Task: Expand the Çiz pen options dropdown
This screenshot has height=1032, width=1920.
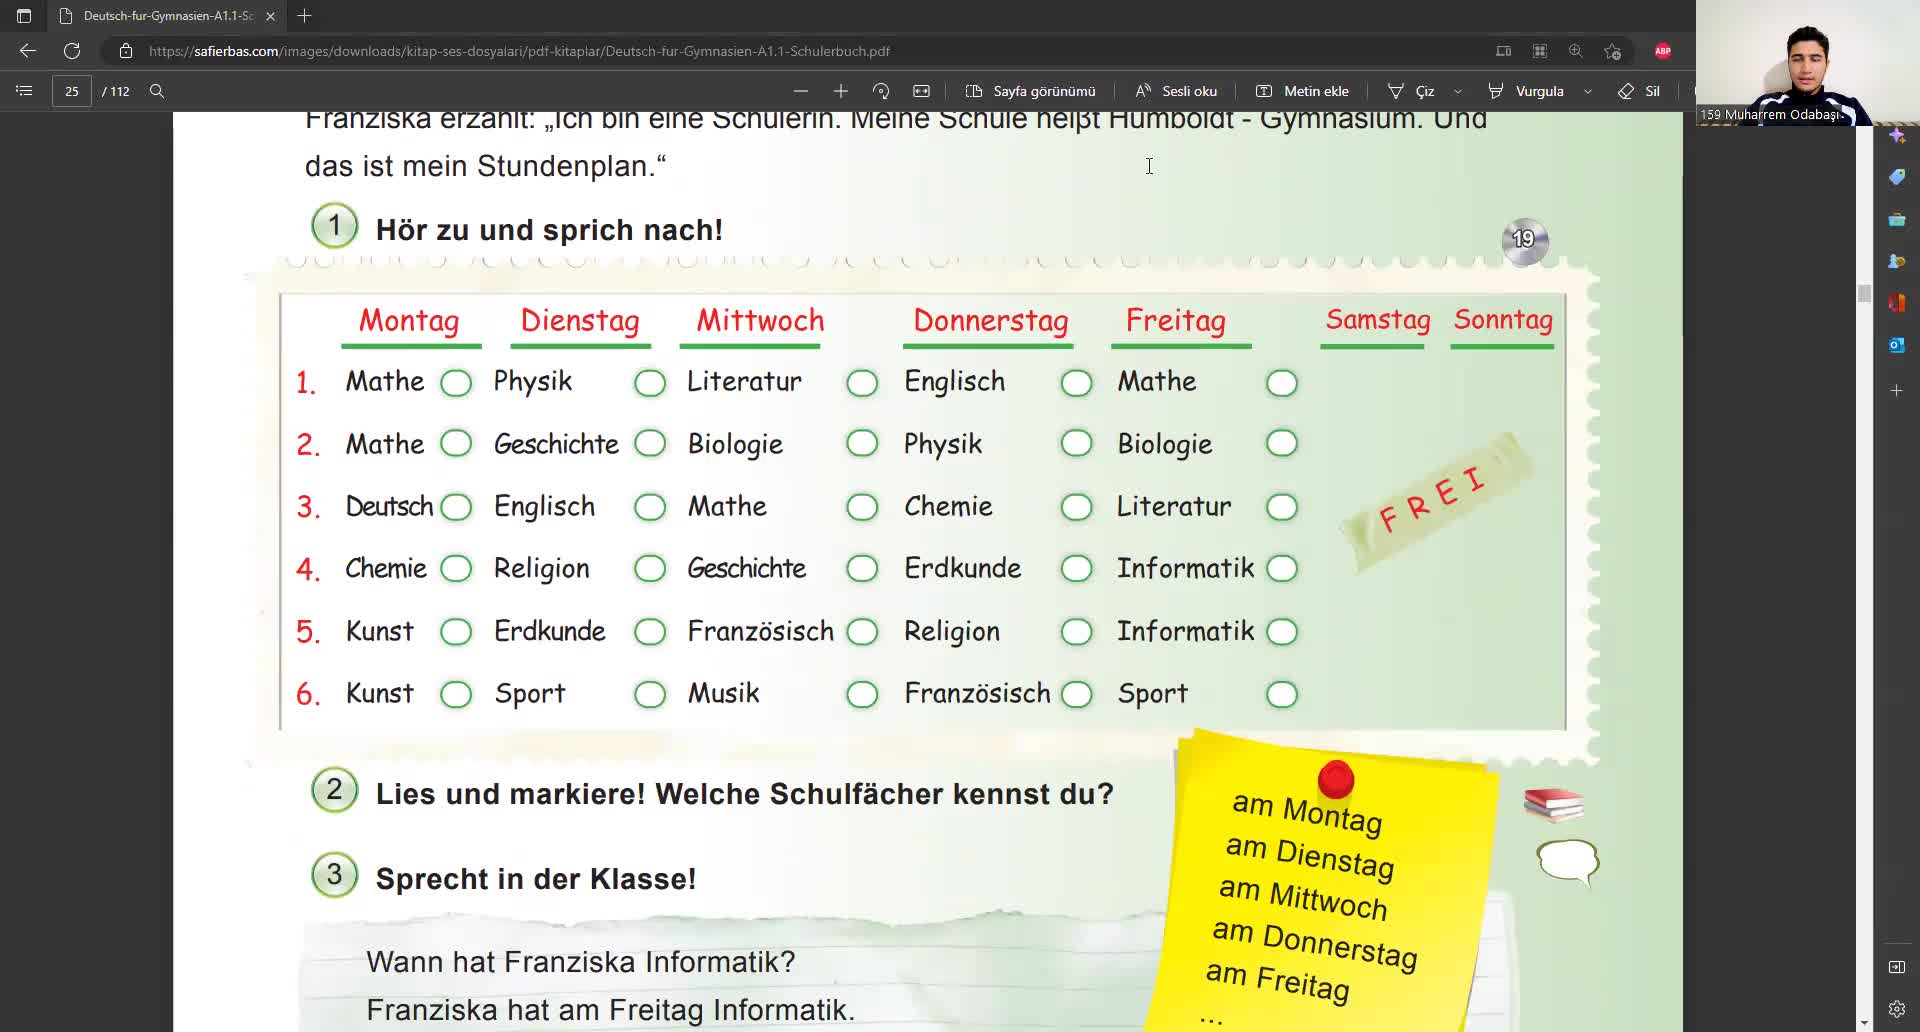Action: [x=1458, y=91]
